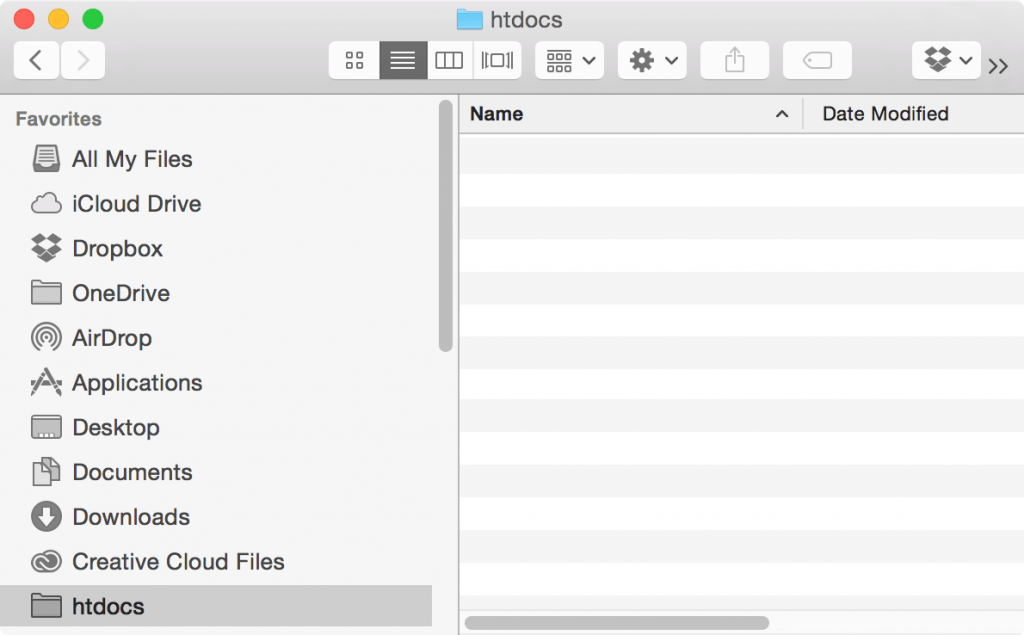Image resolution: width=1024 pixels, height=635 pixels.
Task: Go back with the left arrow button
Action: point(37,61)
